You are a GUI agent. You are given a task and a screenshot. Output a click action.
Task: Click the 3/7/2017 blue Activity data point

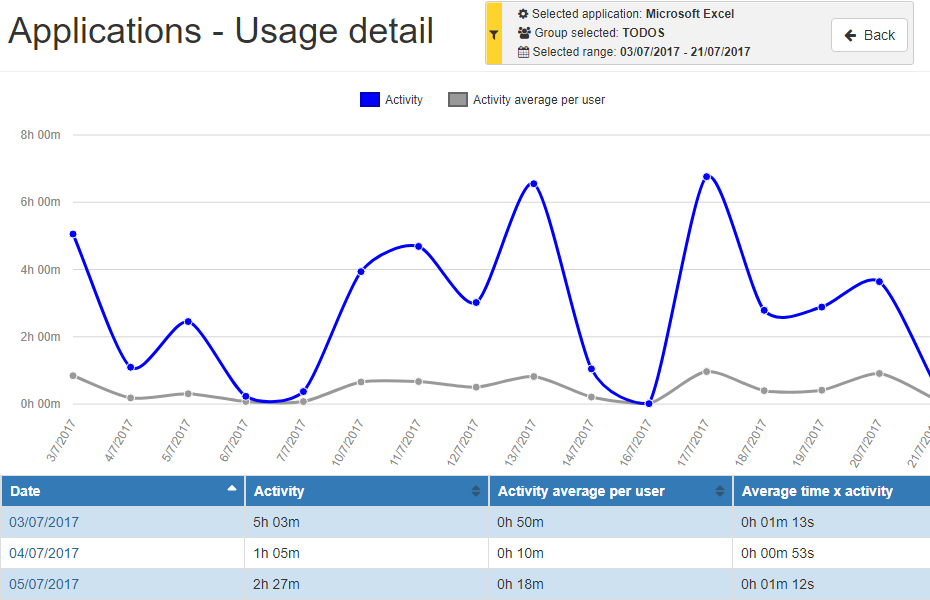73,234
